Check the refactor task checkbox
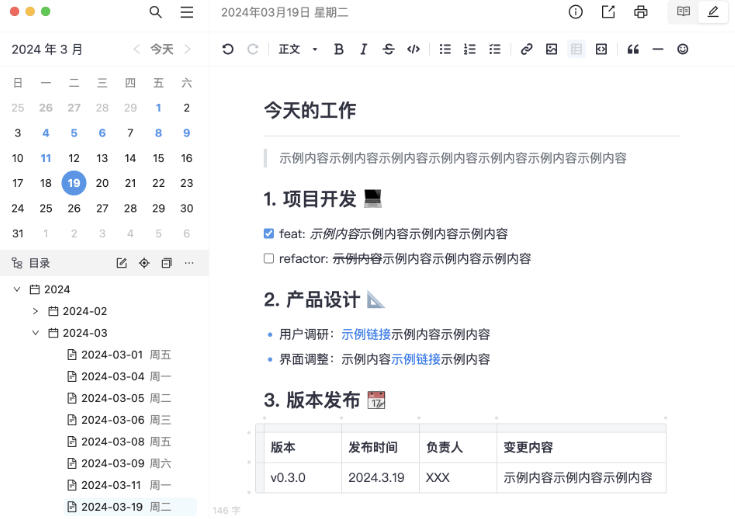This screenshot has height=519, width=735. 269,258
